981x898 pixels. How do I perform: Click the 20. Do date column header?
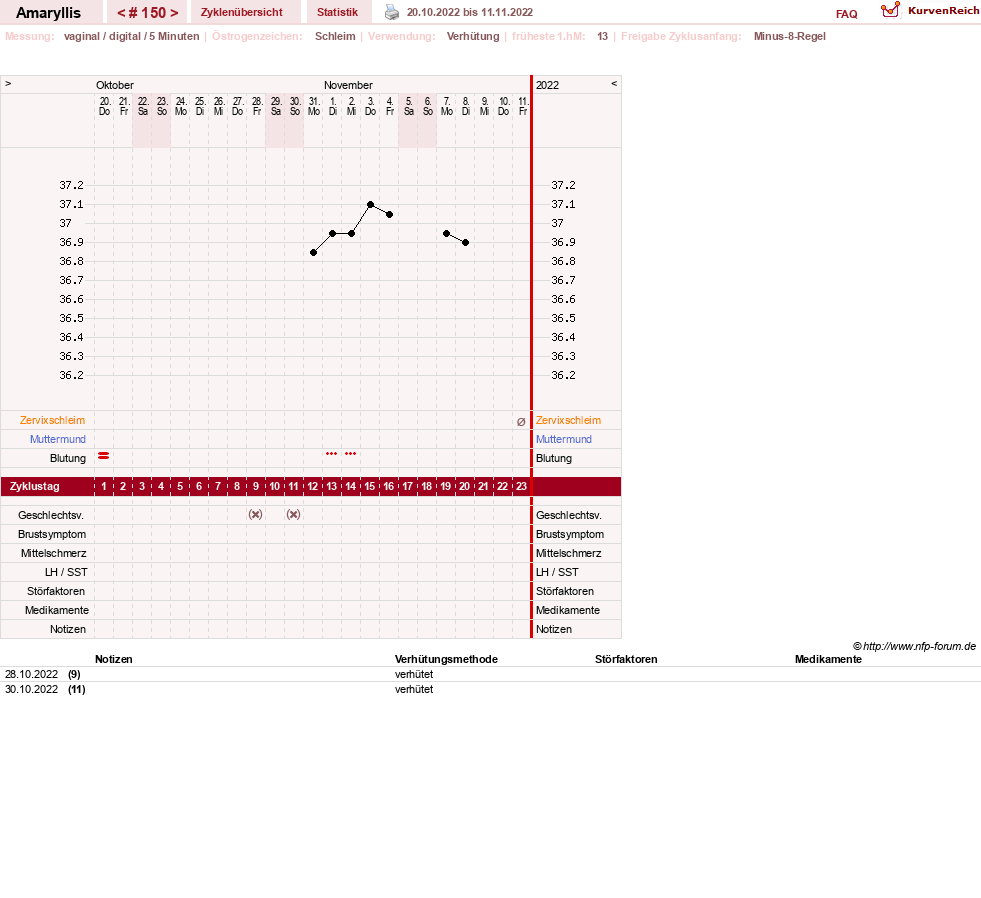click(104, 106)
